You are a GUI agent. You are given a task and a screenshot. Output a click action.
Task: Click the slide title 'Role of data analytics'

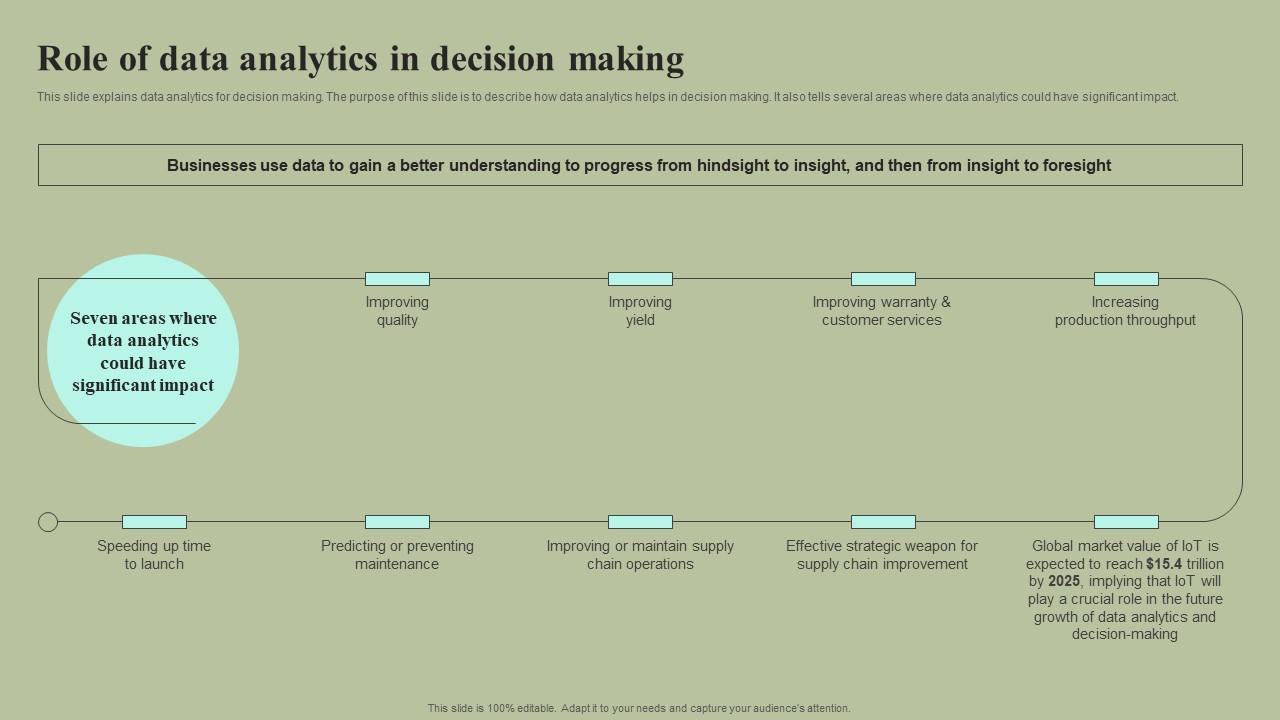(x=360, y=60)
